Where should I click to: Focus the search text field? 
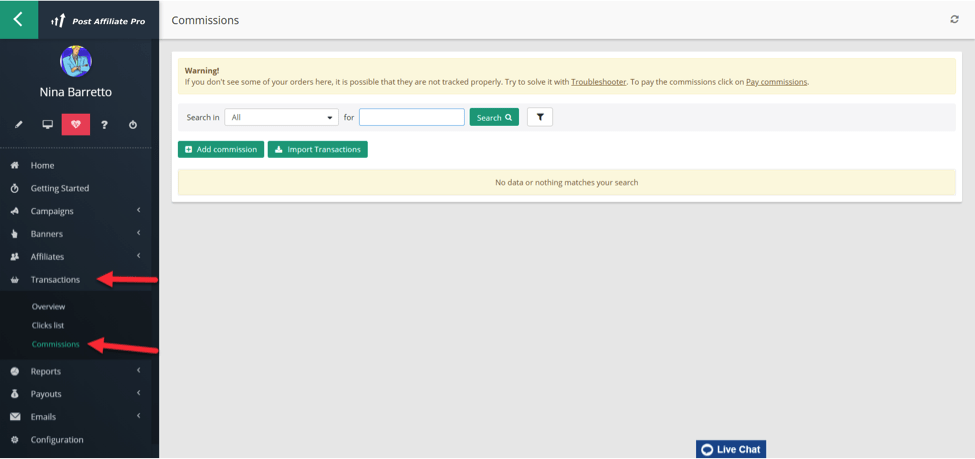click(x=412, y=117)
